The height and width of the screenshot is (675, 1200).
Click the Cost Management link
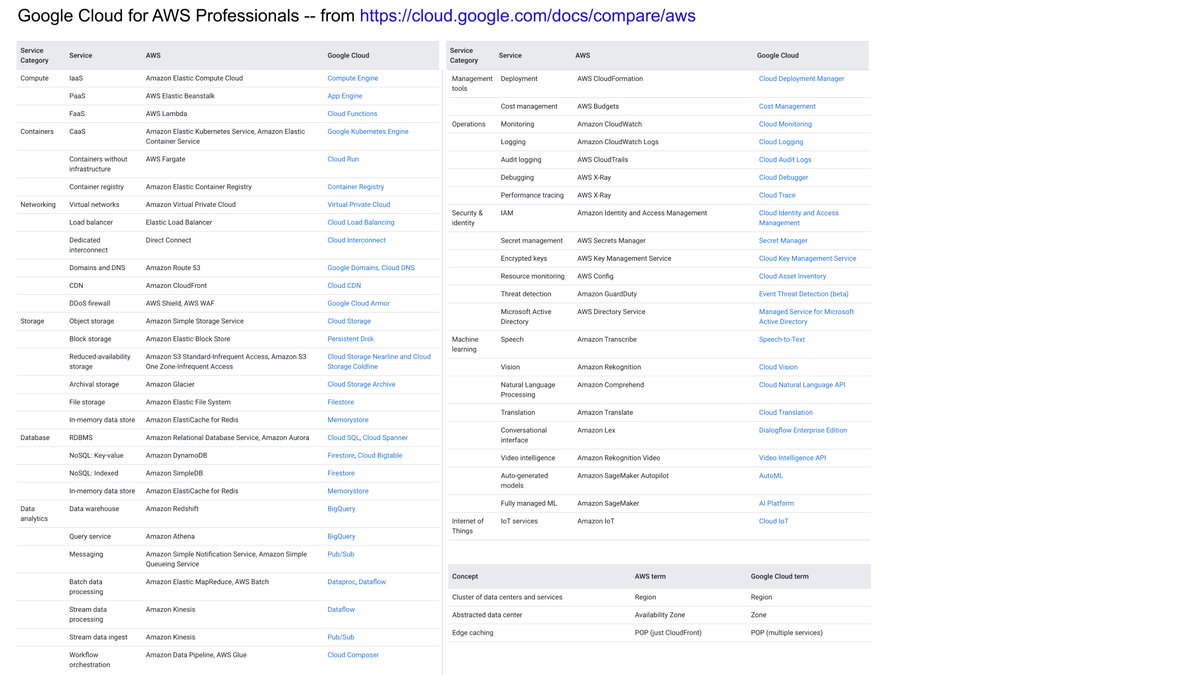click(787, 107)
